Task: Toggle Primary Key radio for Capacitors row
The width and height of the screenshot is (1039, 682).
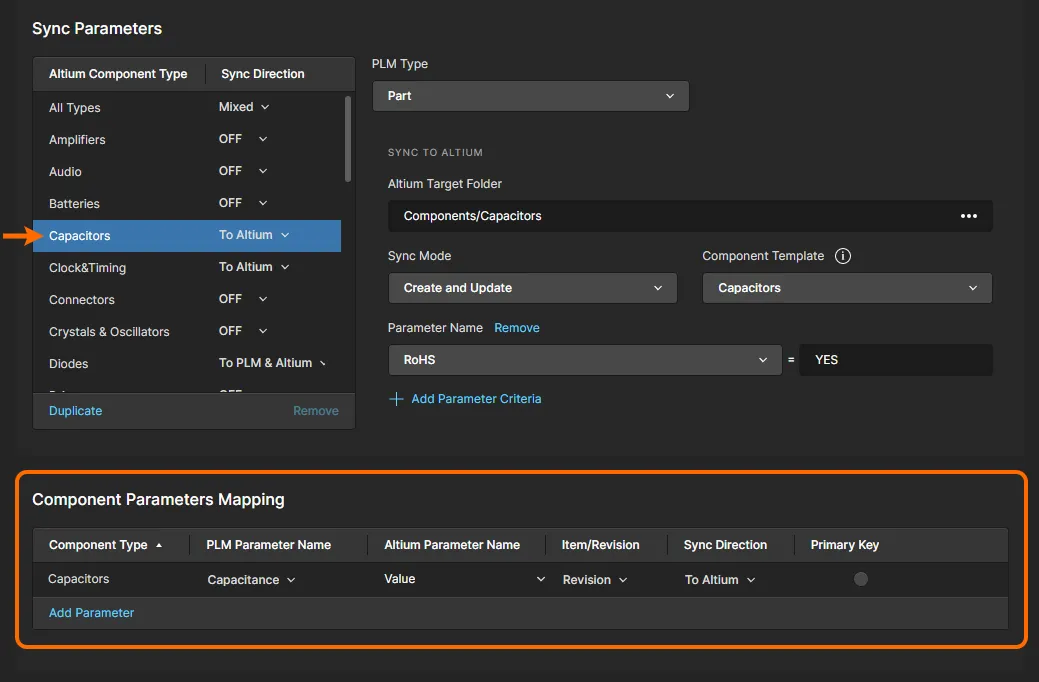Action: pos(860,579)
